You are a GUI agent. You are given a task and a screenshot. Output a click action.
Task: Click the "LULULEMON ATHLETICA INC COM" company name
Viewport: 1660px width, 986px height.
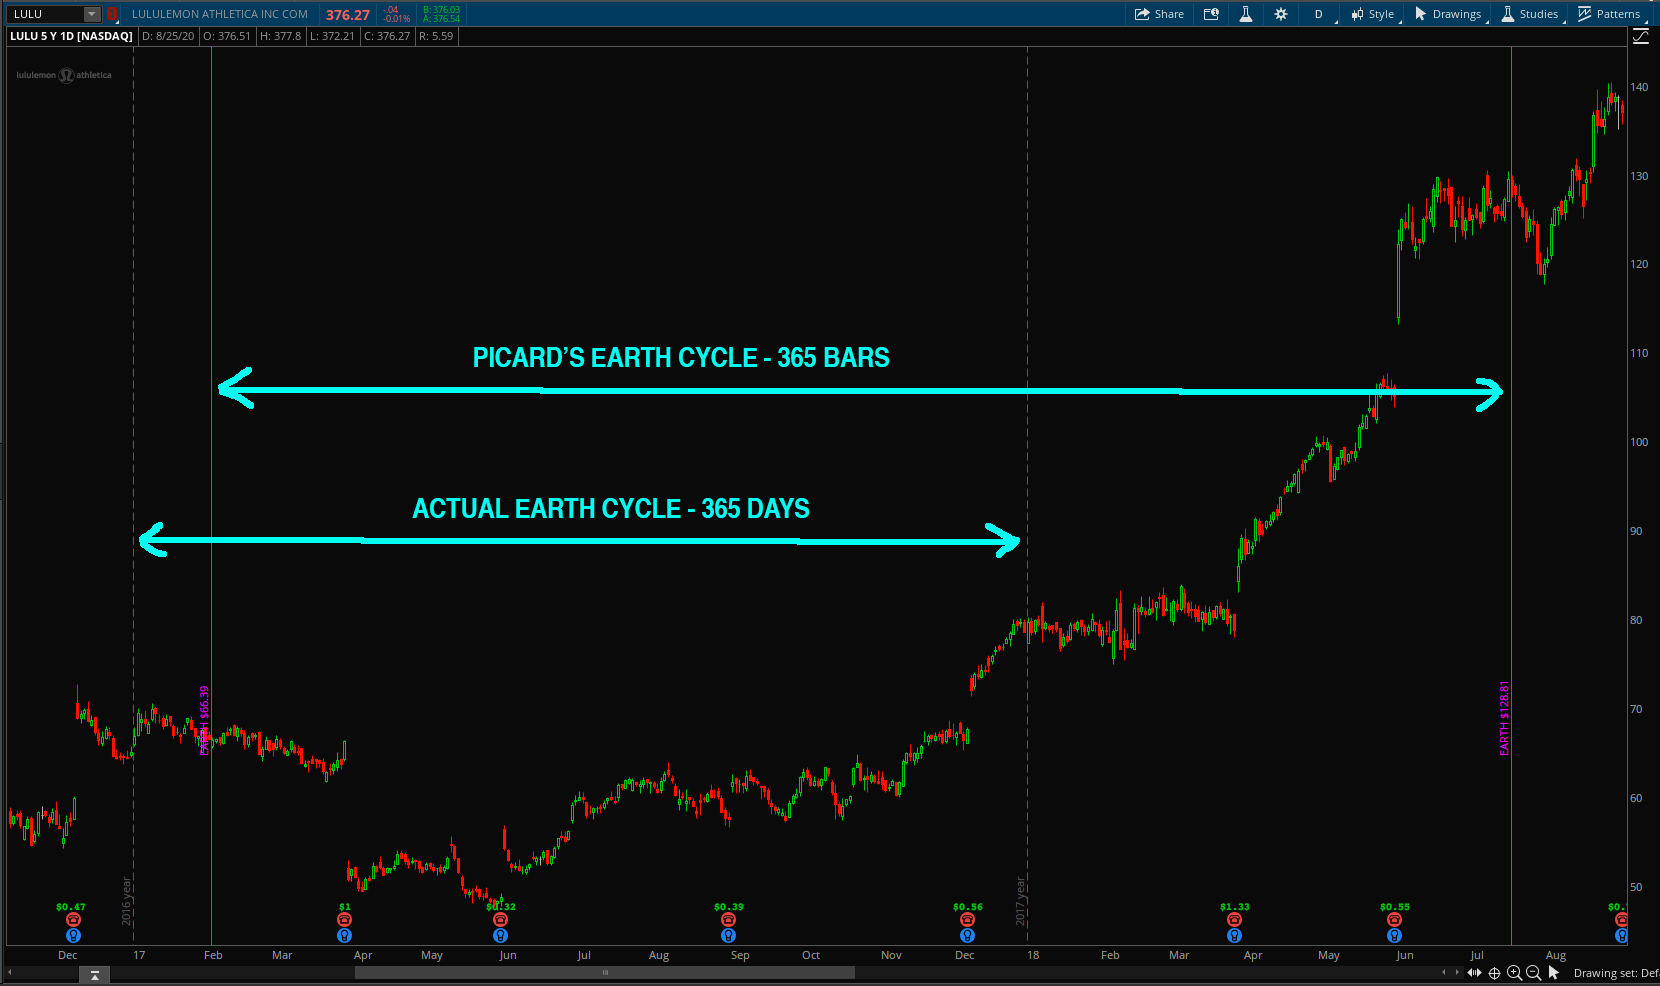(x=220, y=14)
